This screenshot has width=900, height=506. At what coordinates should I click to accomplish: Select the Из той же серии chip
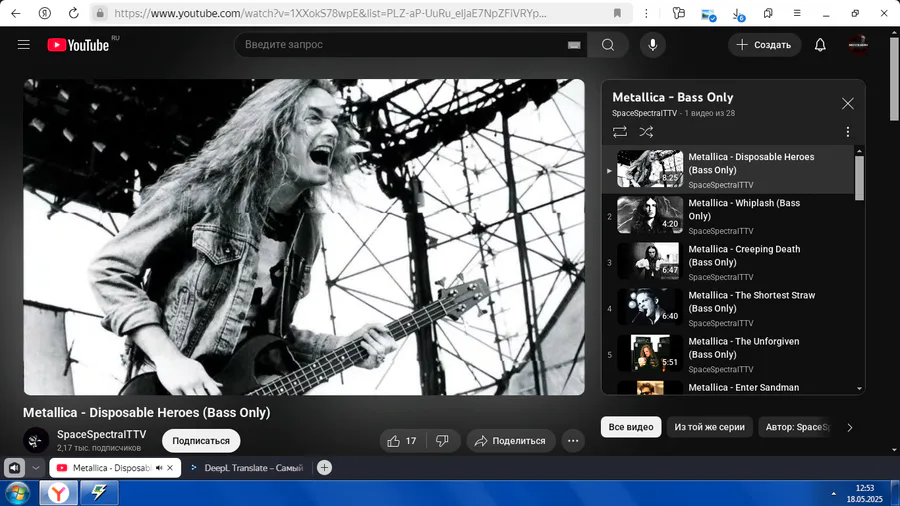point(709,427)
